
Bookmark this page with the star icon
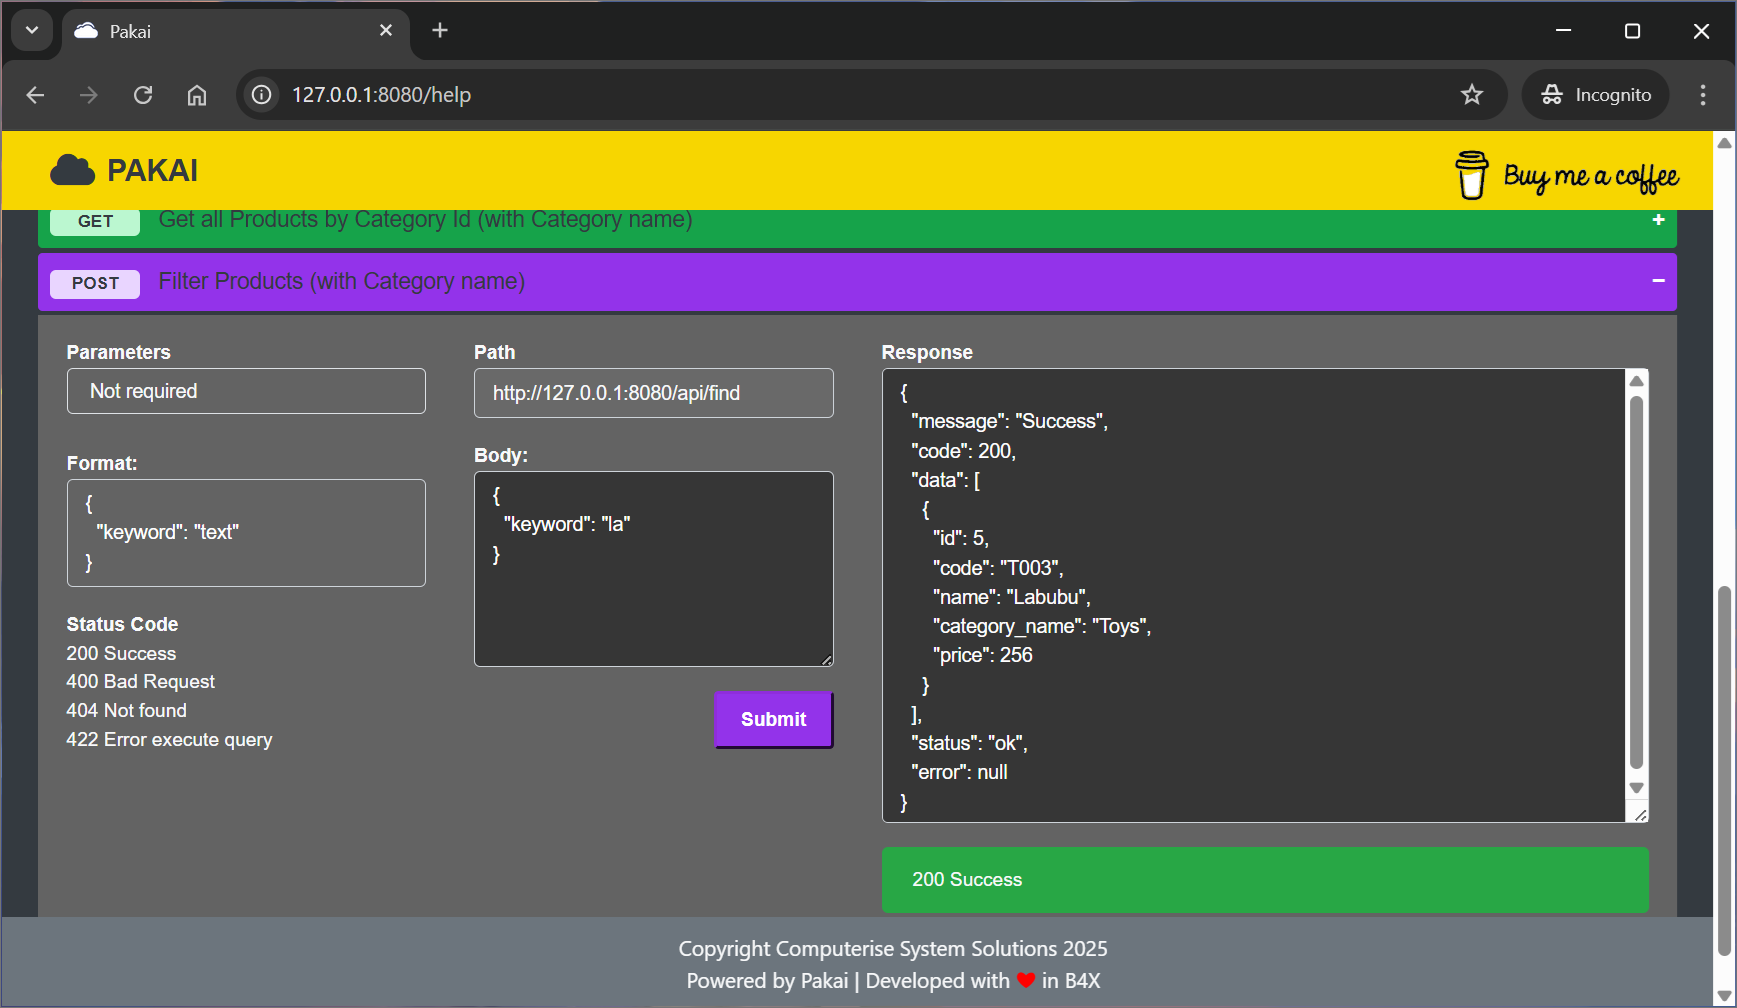1472,95
